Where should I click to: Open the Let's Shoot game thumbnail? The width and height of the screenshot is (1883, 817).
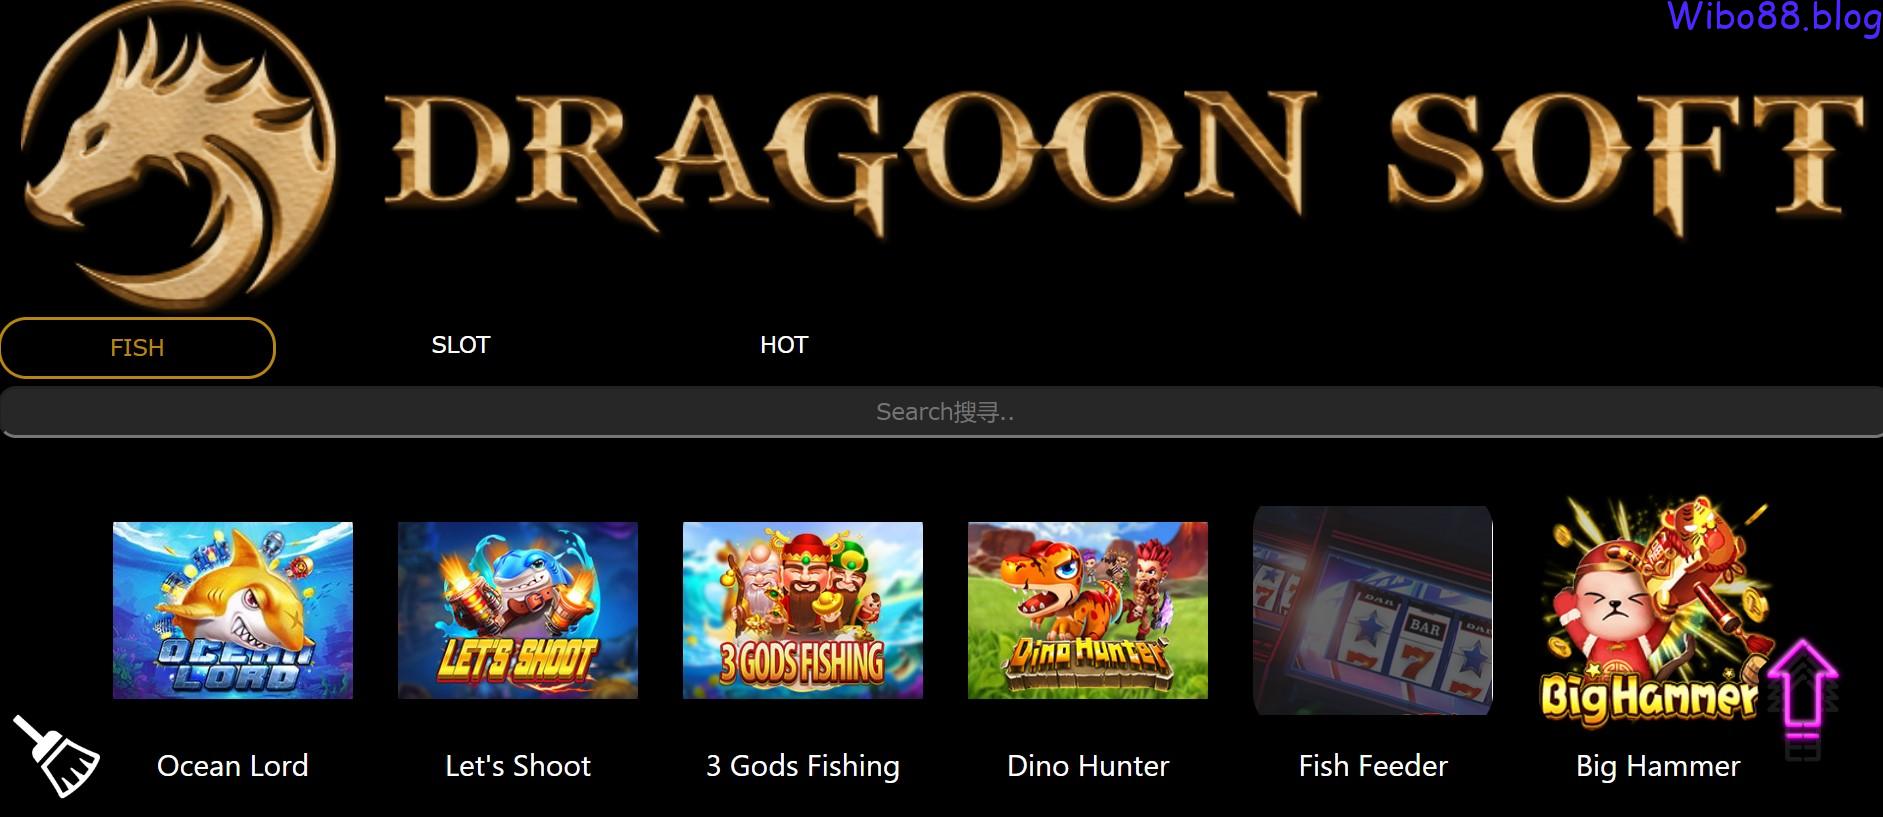click(518, 610)
